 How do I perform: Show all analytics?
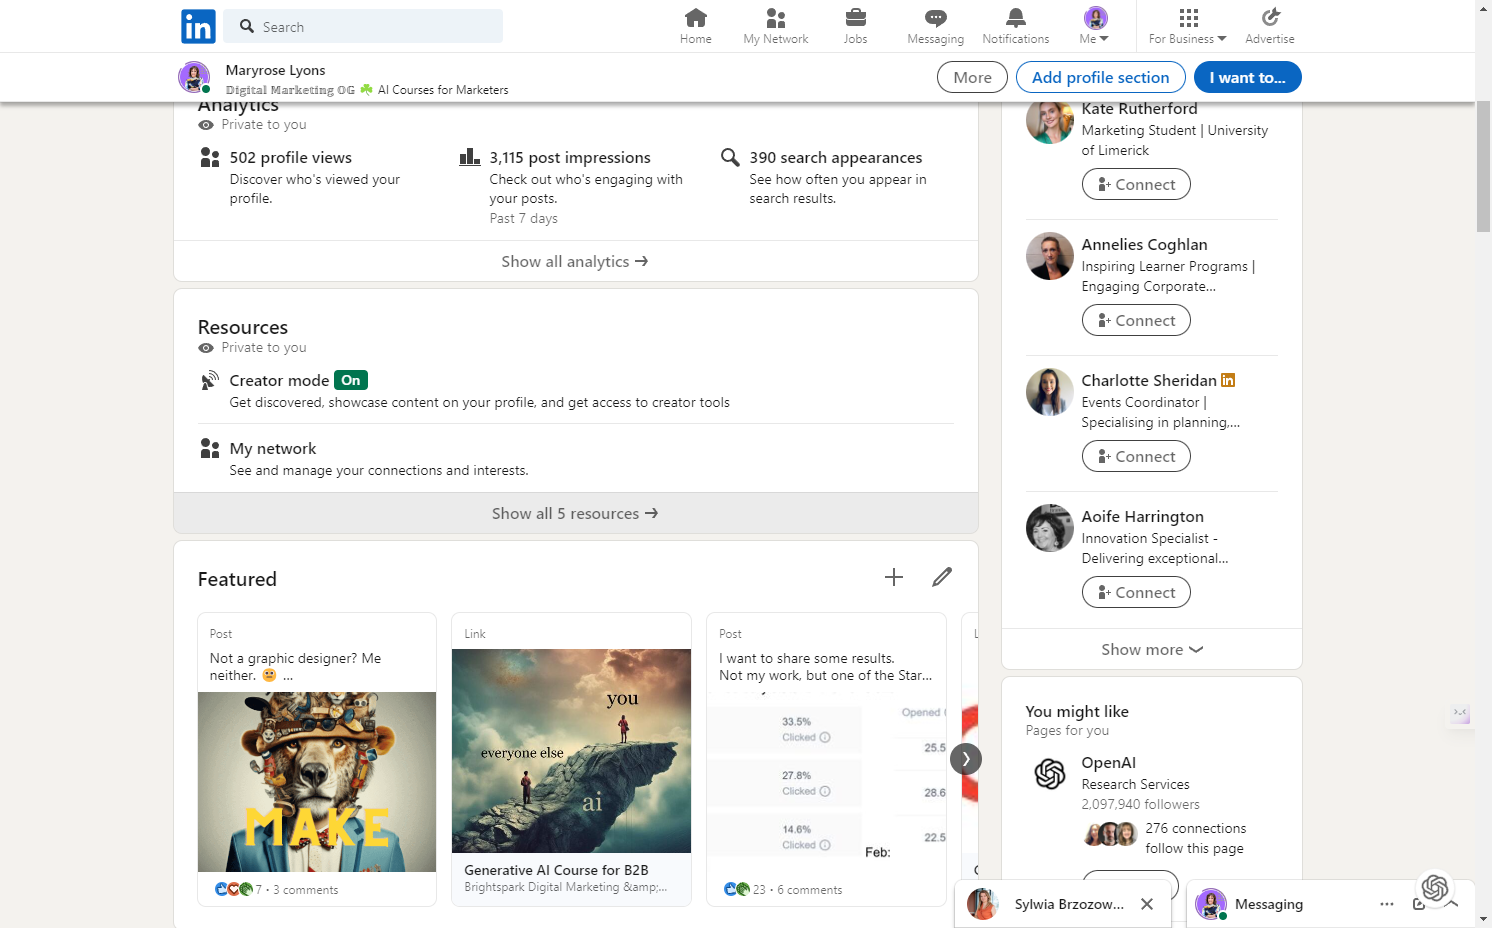click(575, 261)
